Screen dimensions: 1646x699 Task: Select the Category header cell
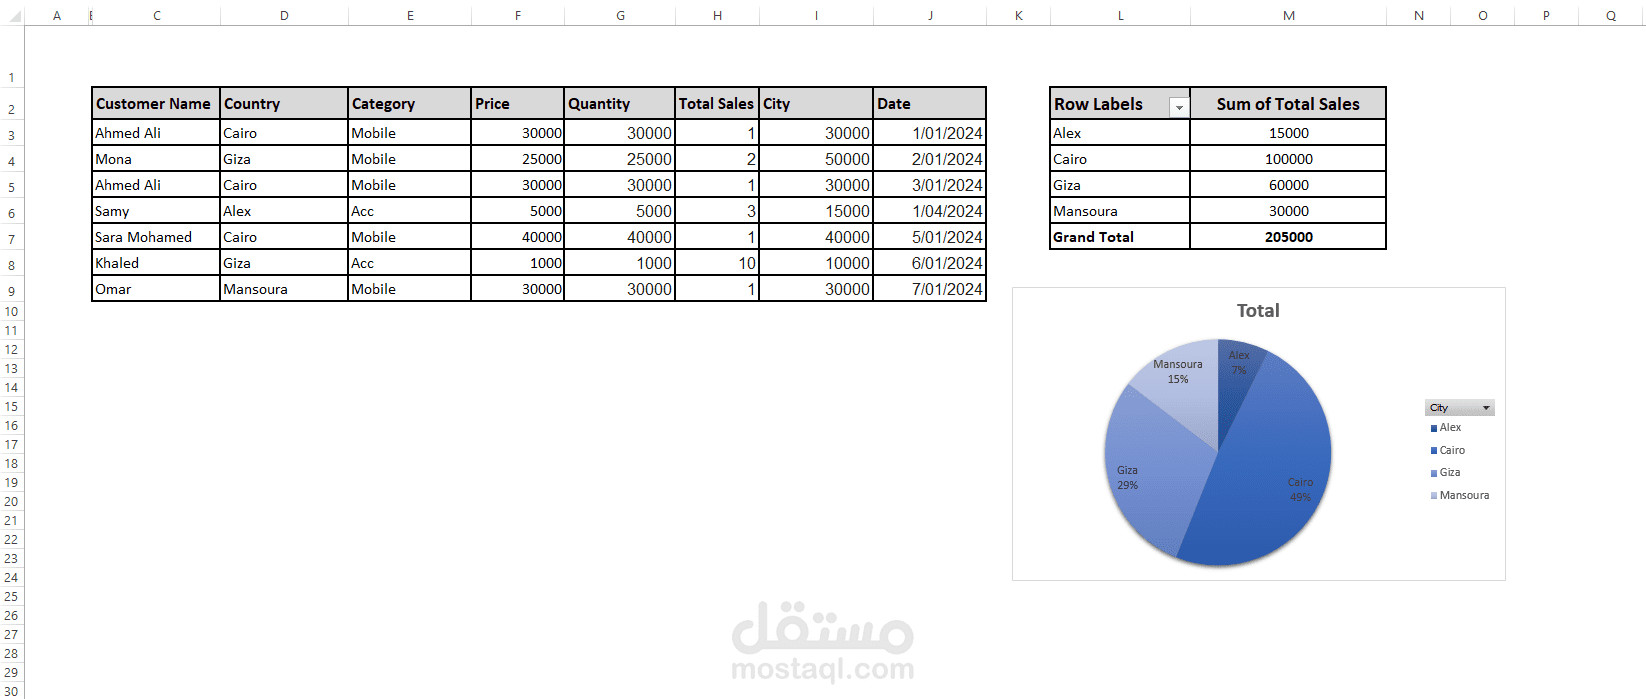[410, 104]
